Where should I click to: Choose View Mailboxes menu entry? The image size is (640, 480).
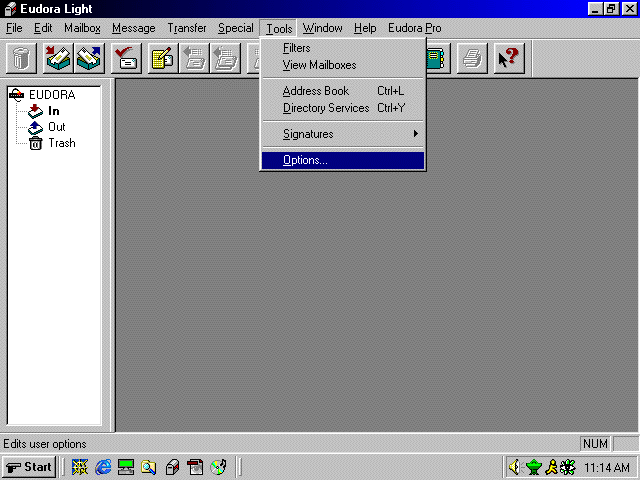tap(342, 65)
